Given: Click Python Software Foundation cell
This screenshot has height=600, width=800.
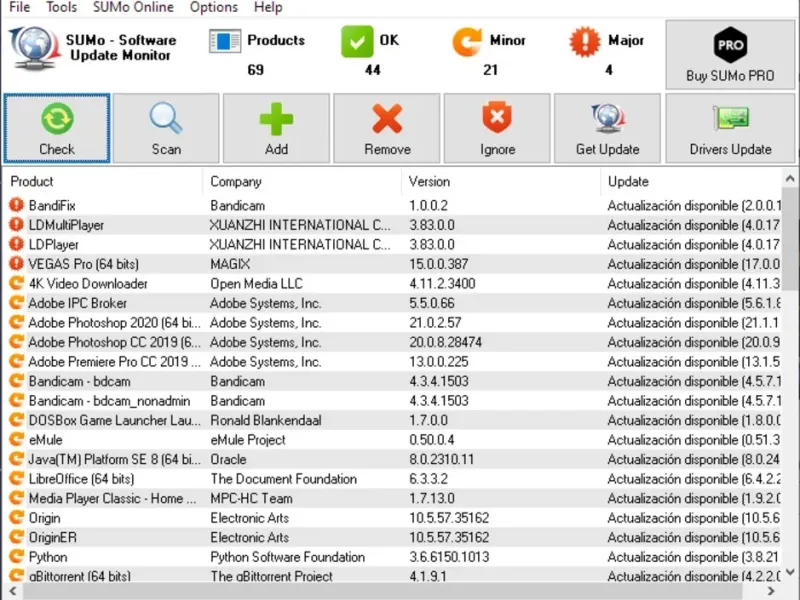Looking at the screenshot, I should pos(287,557).
